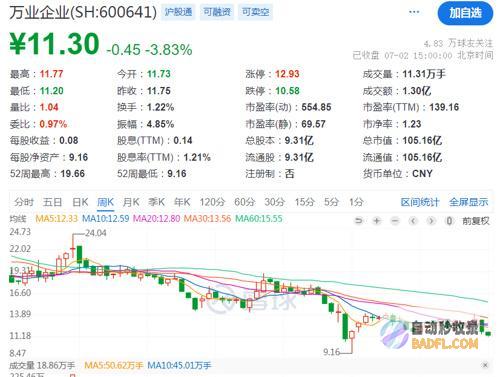Click the round 0 icon beside 前复权

tap(449, 221)
